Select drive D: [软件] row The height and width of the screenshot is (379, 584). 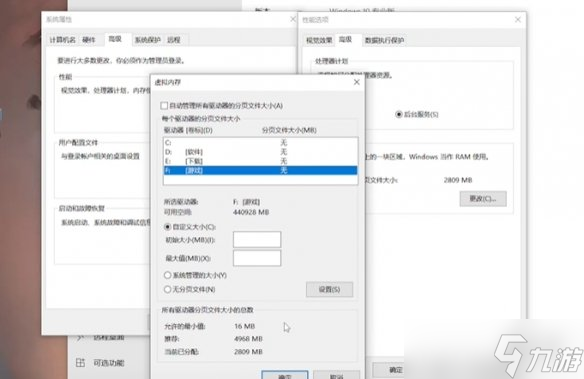[x=260, y=152]
